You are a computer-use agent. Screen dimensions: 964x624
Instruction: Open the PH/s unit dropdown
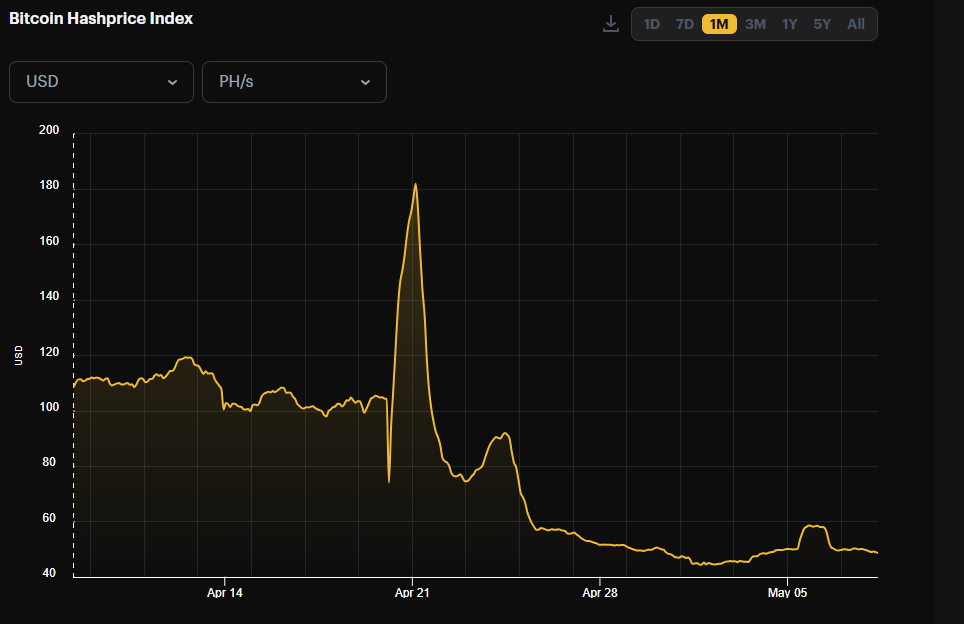tap(294, 82)
